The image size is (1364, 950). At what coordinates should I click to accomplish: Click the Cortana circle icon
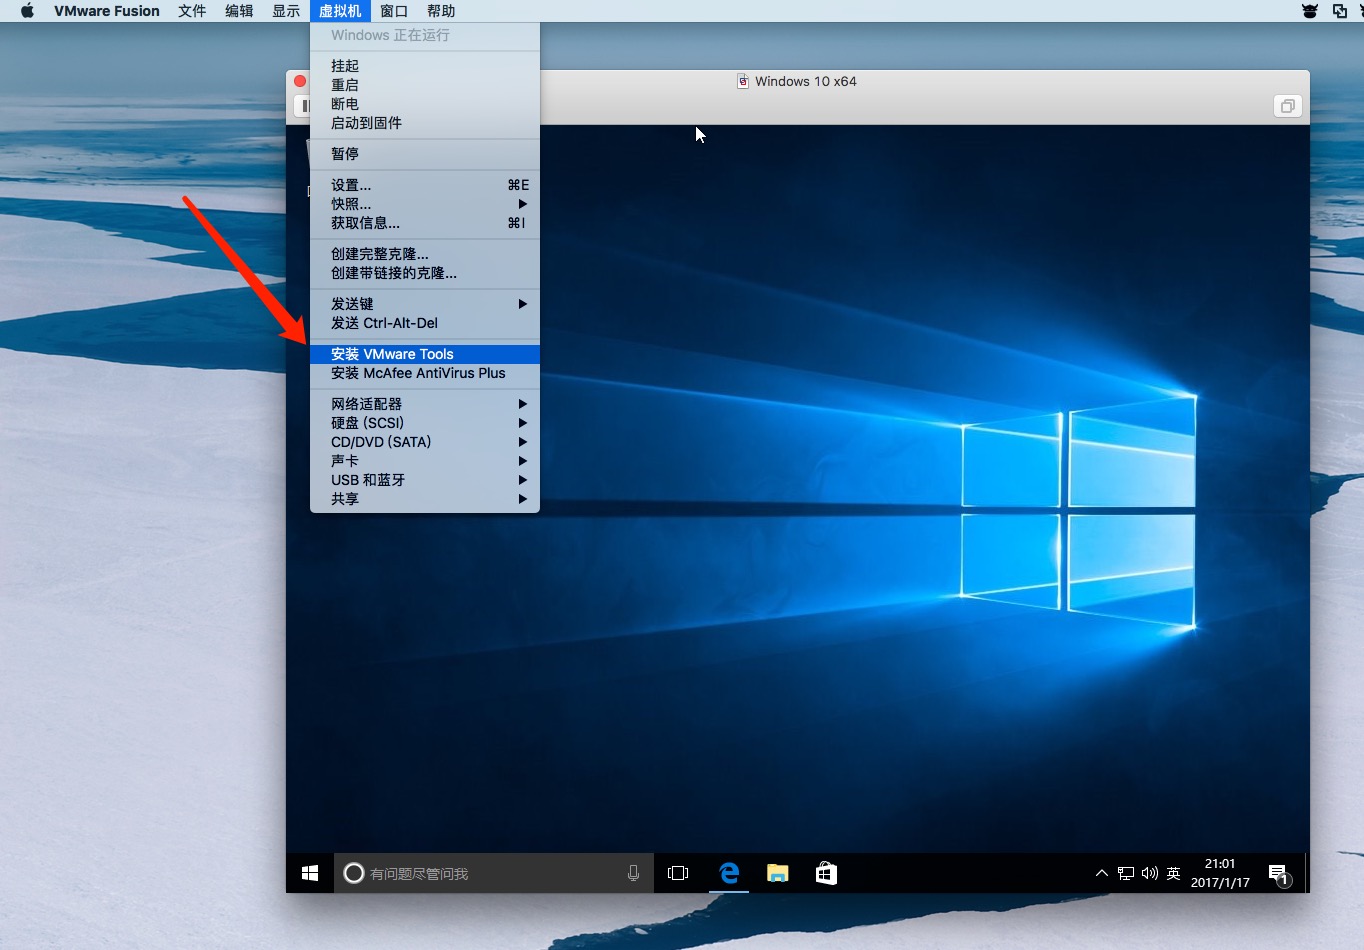pyautogui.click(x=353, y=873)
